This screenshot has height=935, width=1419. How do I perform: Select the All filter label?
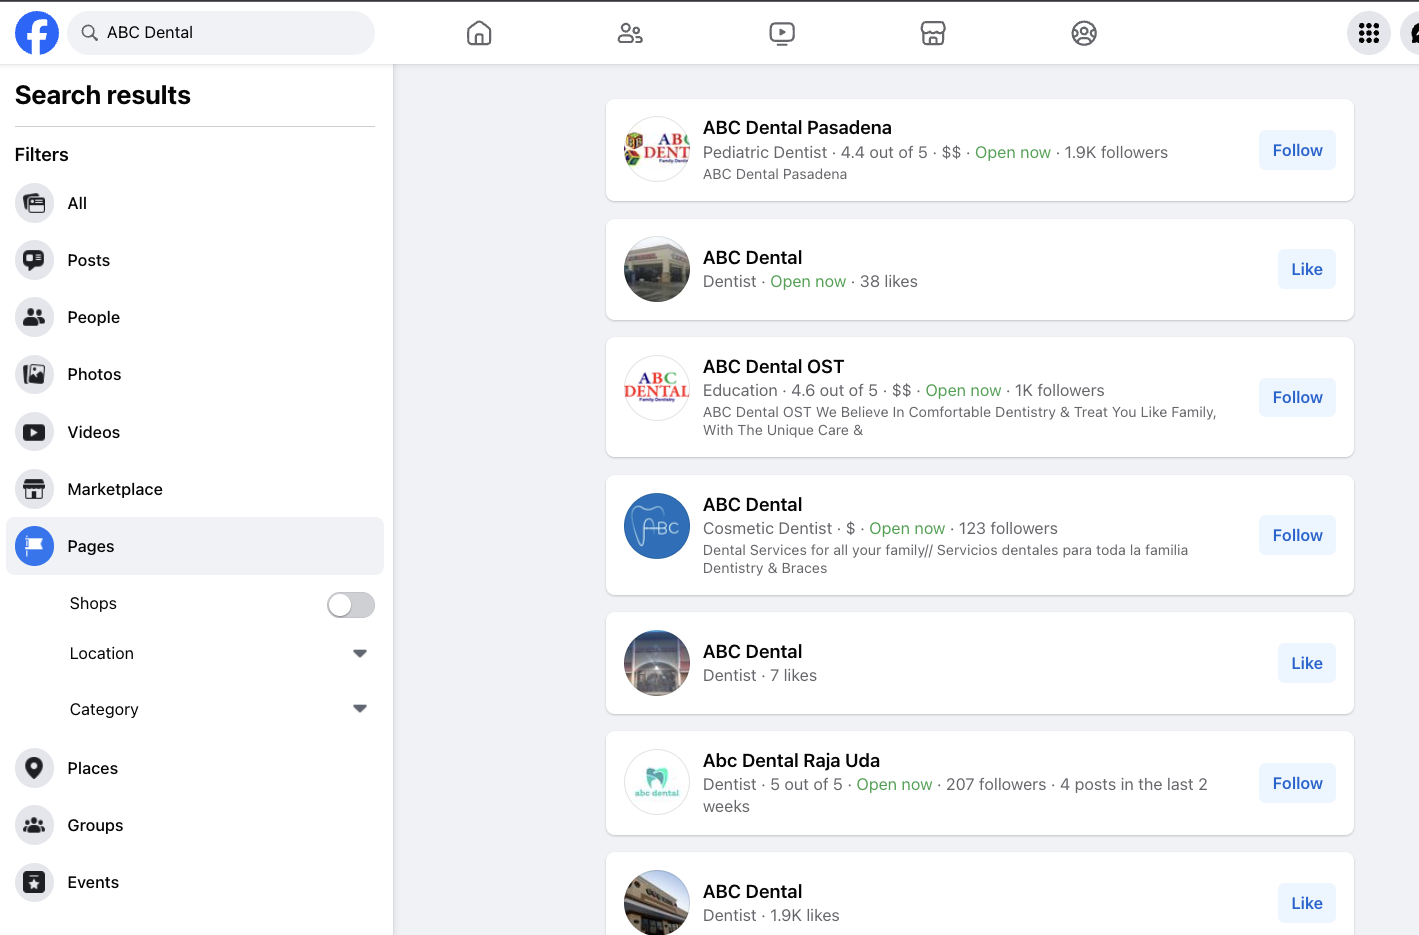click(77, 203)
